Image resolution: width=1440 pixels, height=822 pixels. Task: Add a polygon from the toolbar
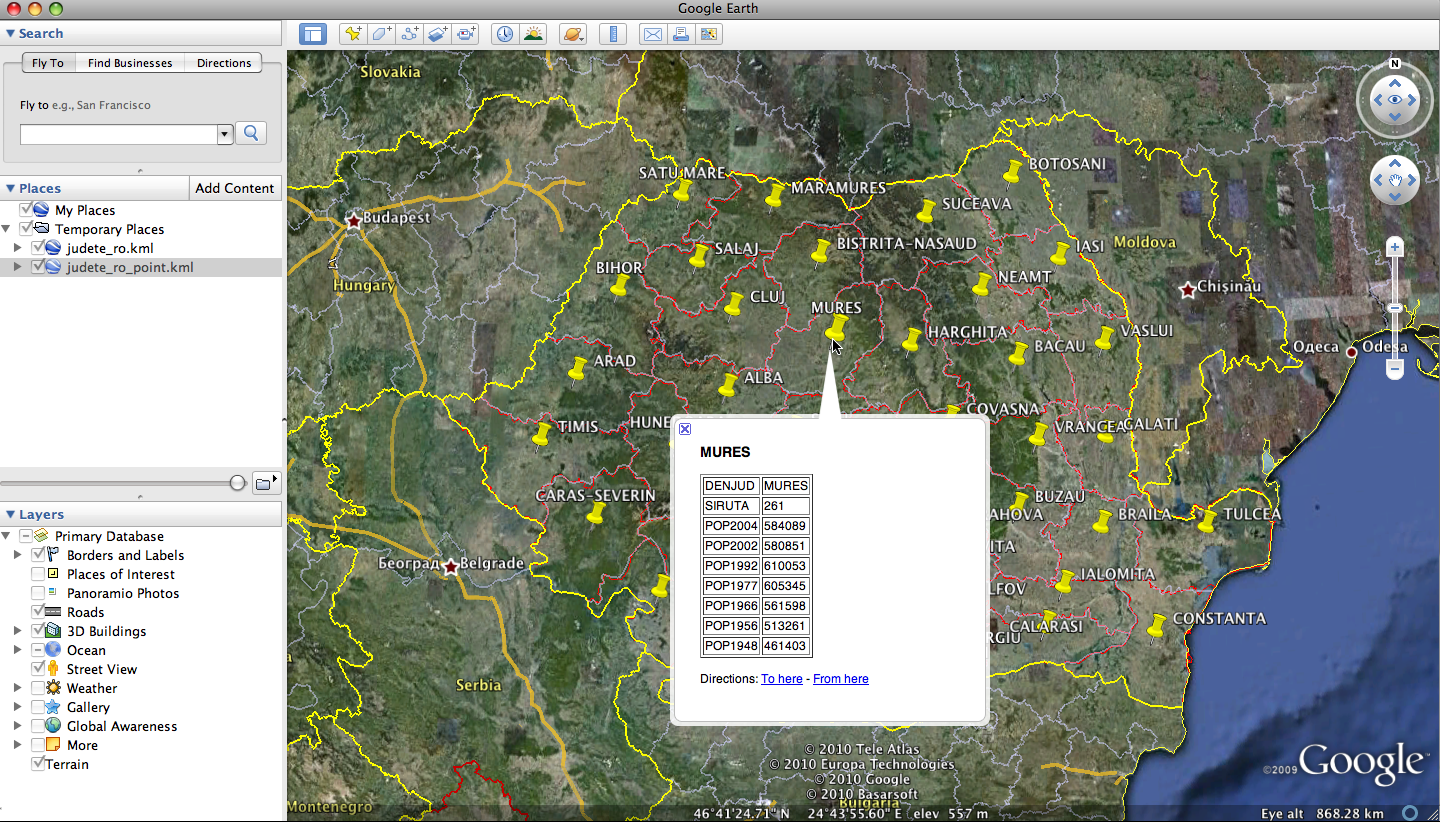pyautogui.click(x=381, y=34)
